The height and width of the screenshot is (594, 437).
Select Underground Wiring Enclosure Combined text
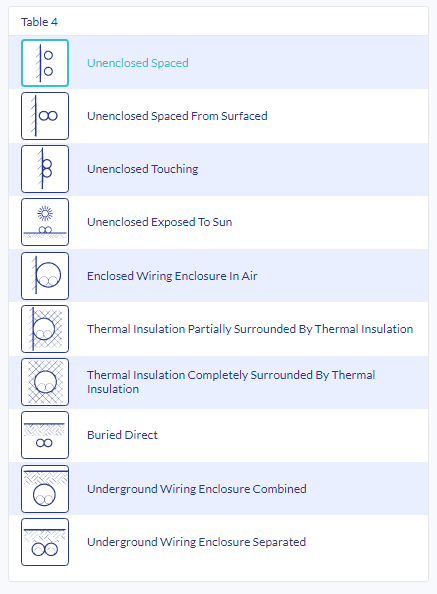point(197,489)
